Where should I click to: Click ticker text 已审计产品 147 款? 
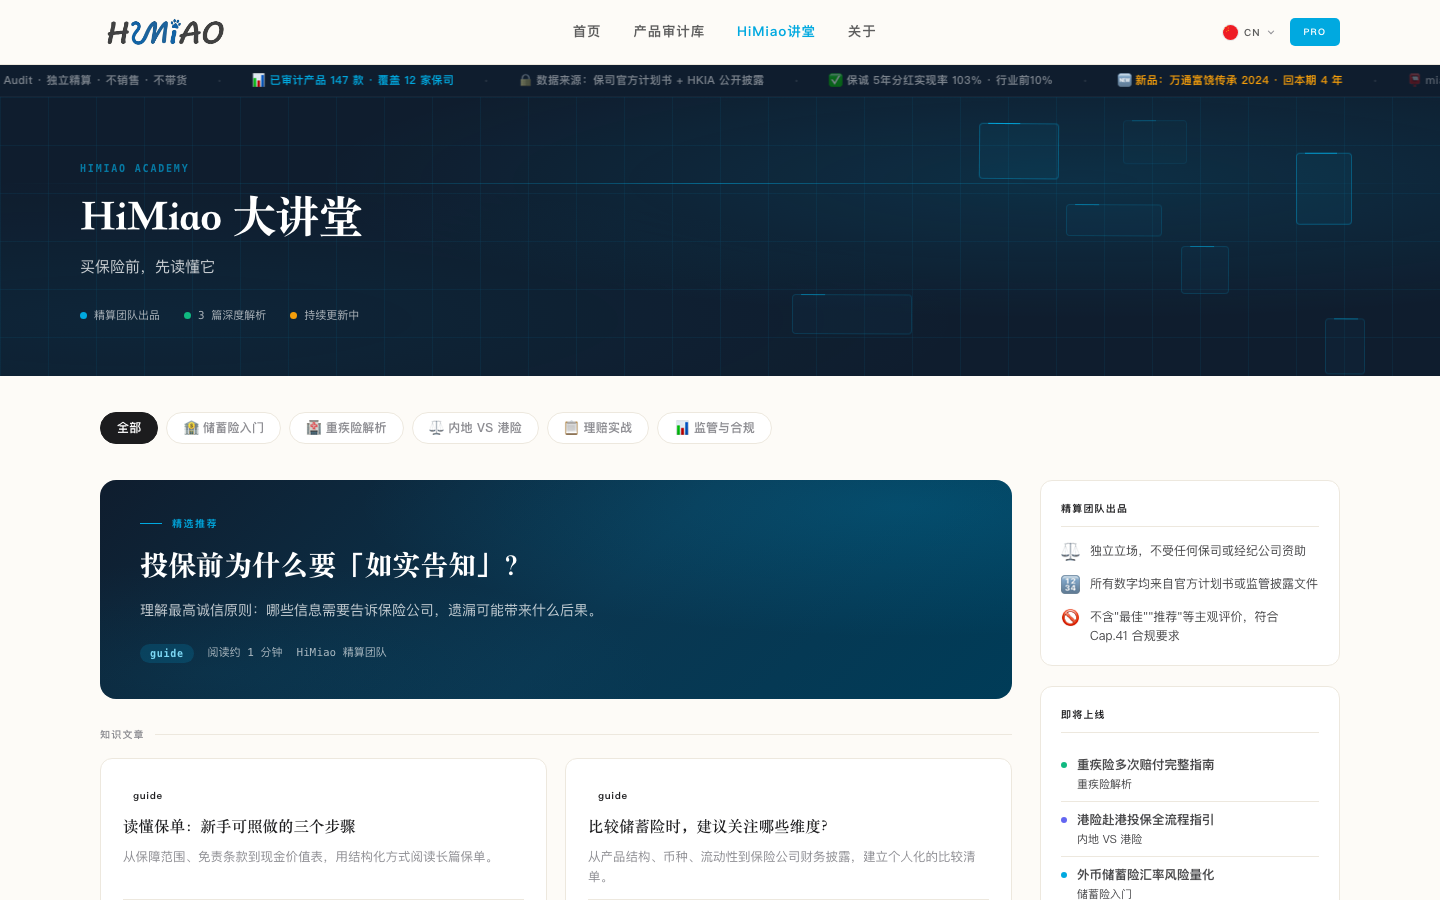point(316,80)
